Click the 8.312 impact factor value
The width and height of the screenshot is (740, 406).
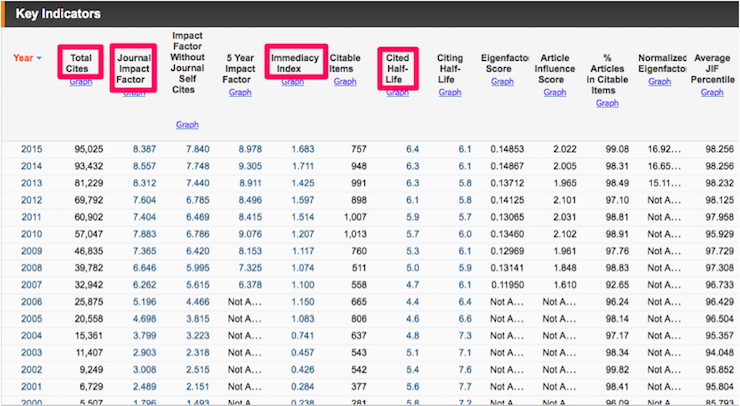pyautogui.click(x=144, y=183)
